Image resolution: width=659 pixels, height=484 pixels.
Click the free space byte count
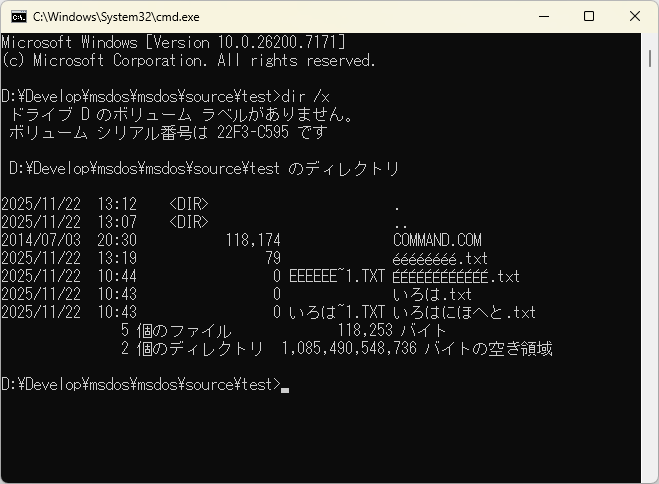pos(349,349)
